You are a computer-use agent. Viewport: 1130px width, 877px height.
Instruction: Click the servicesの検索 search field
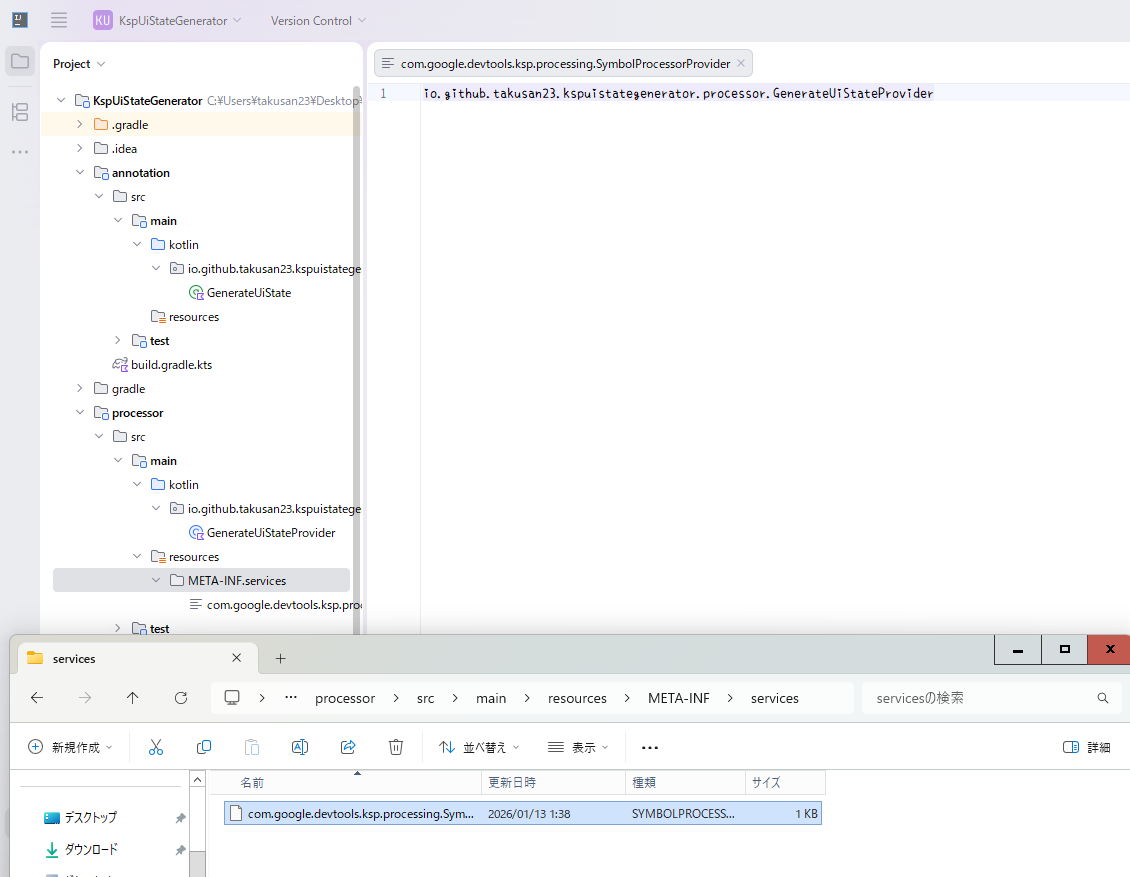[x=980, y=698]
